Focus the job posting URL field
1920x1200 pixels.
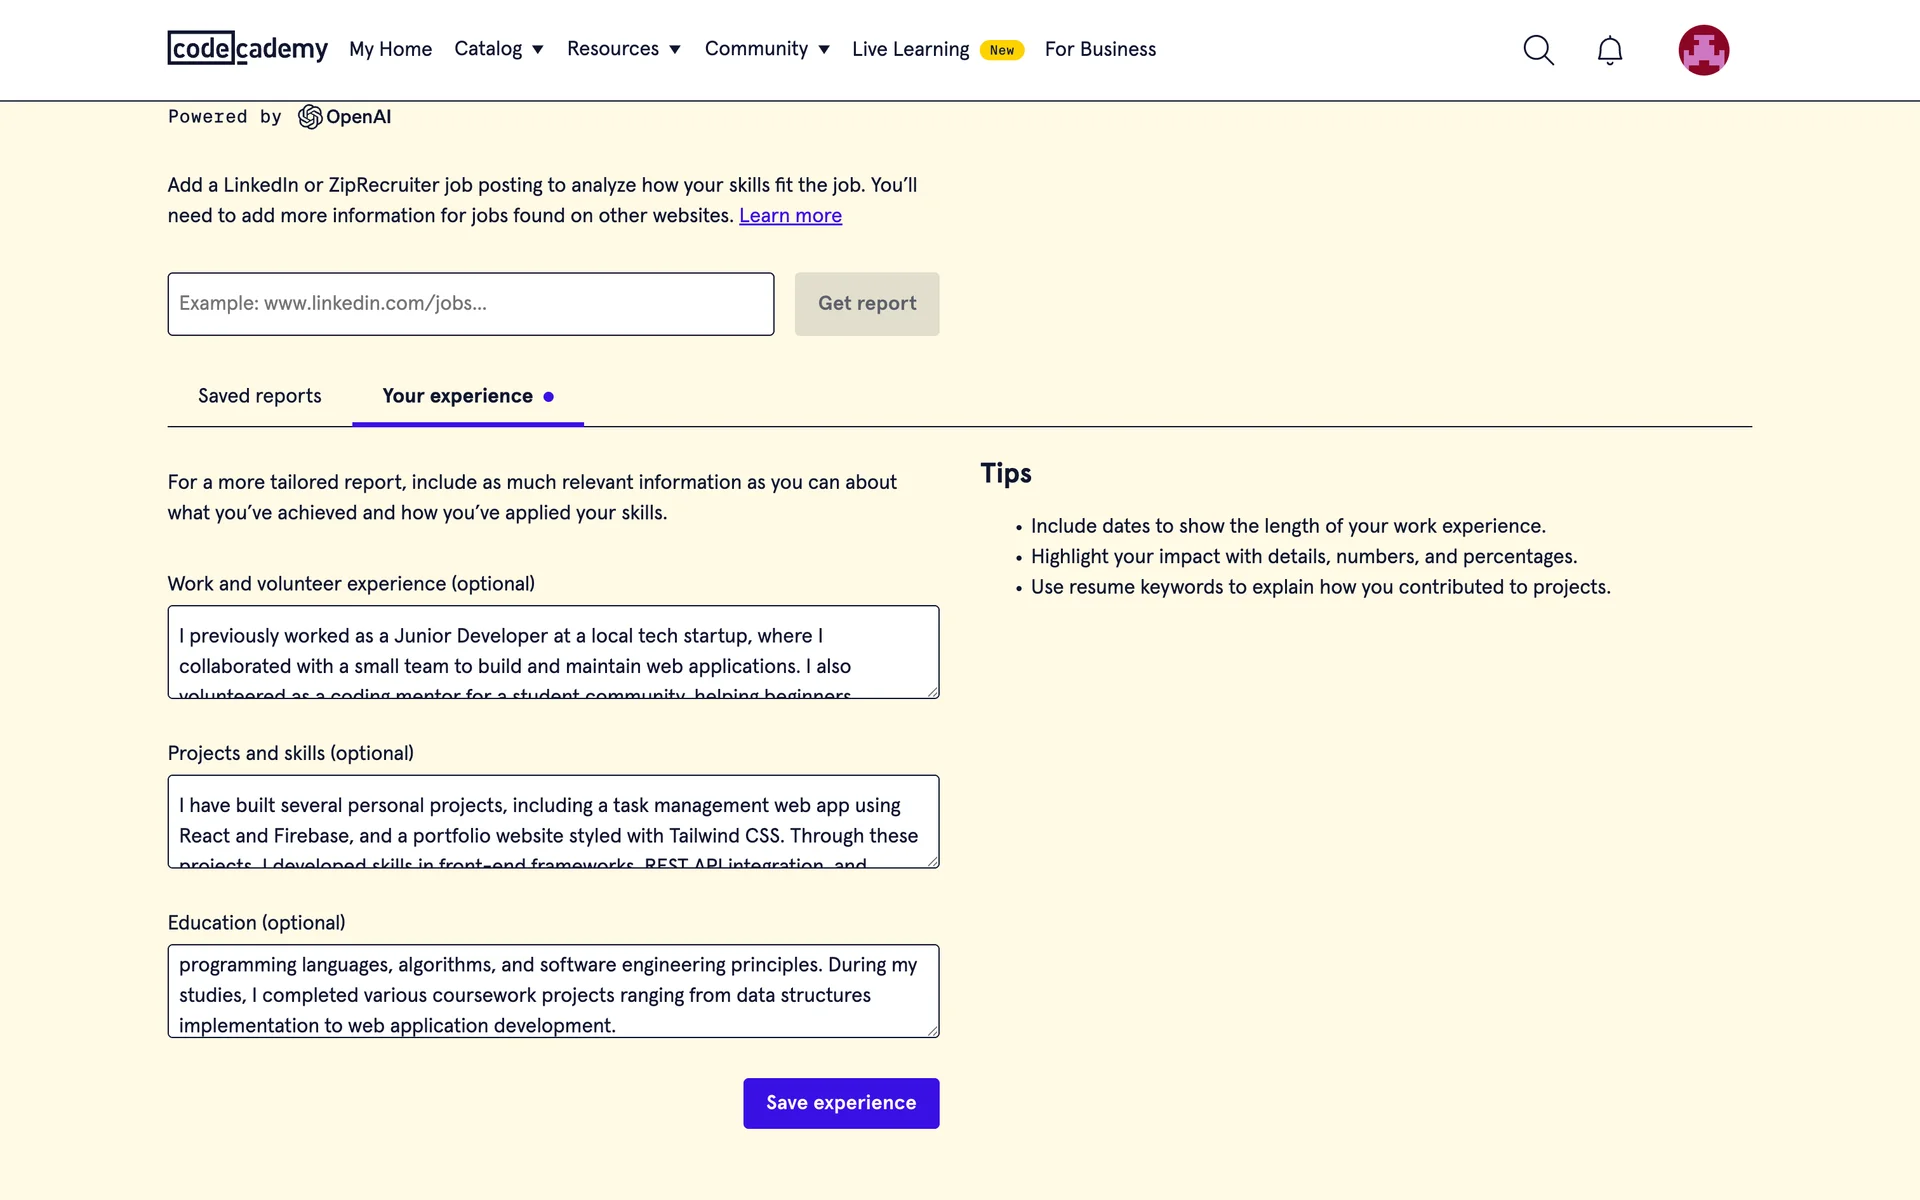click(470, 304)
